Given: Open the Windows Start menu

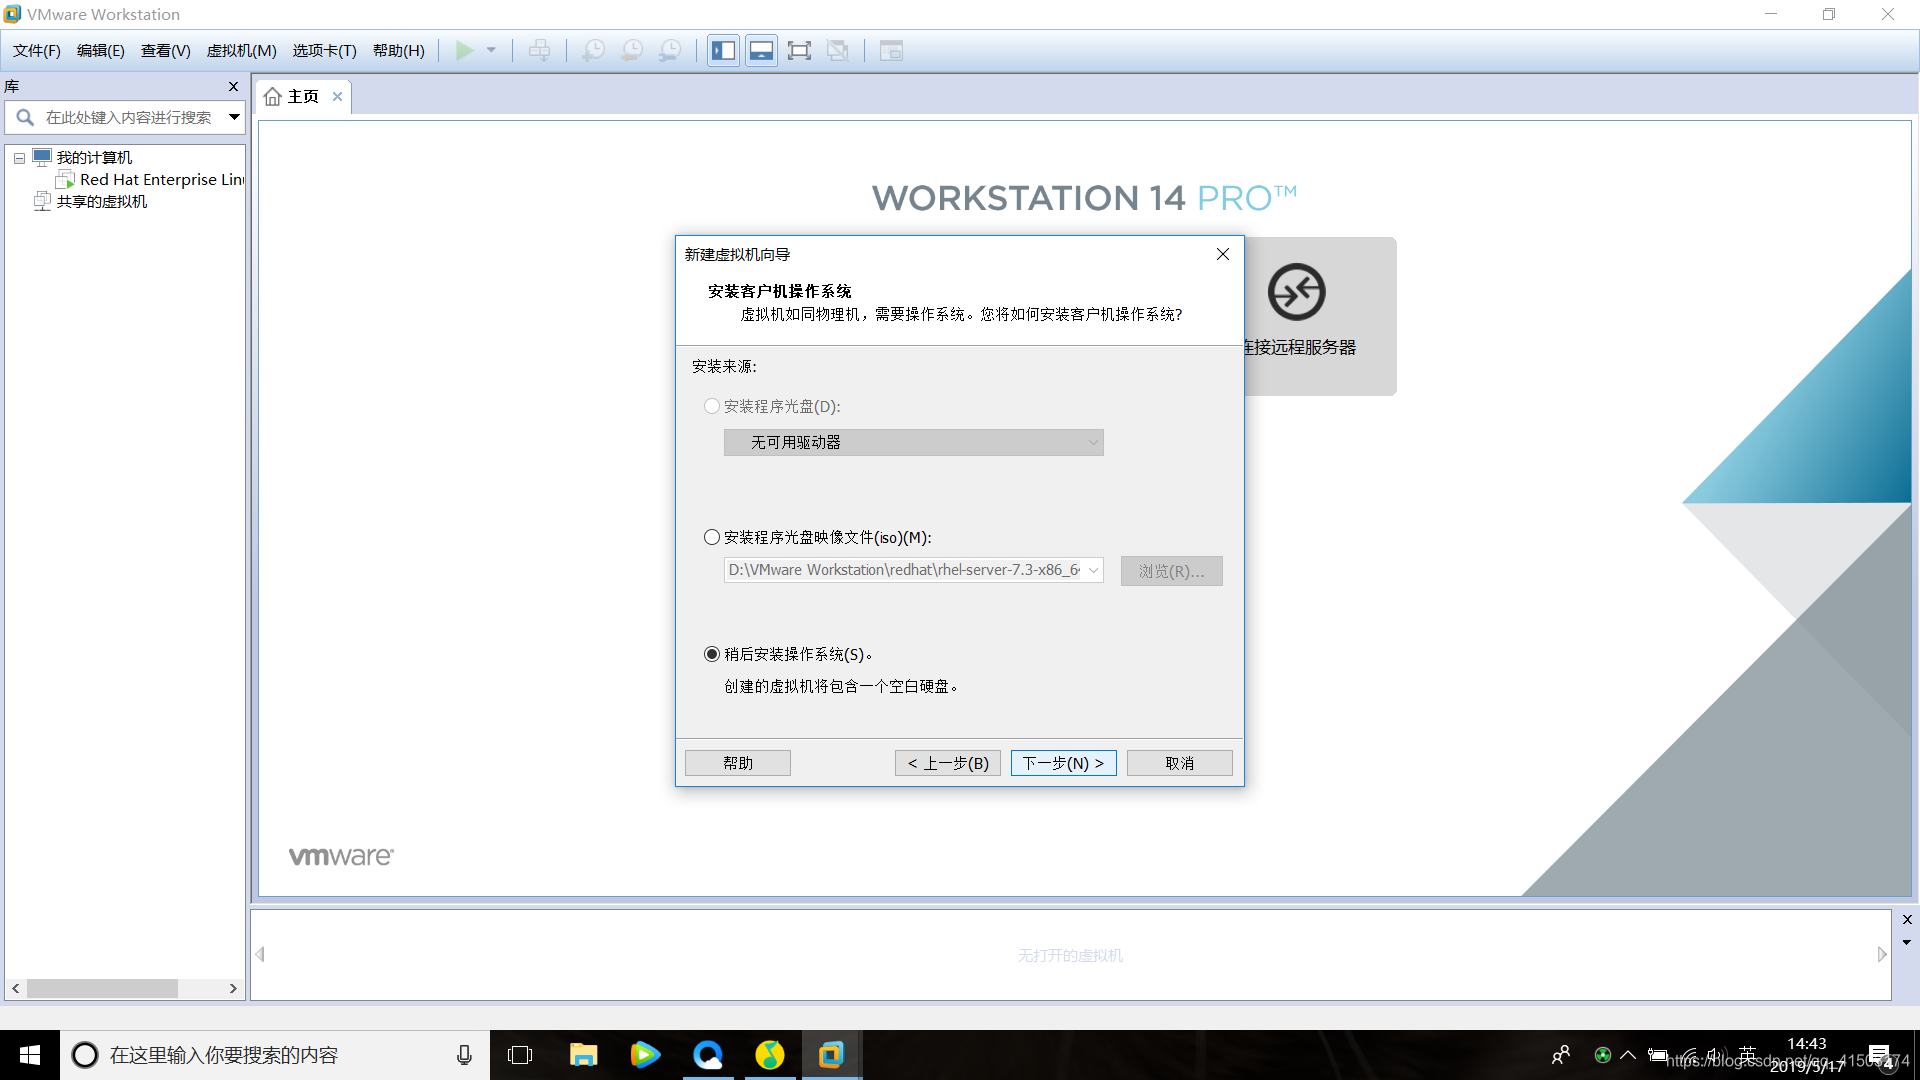Looking at the screenshot, I should point(30,1055).
